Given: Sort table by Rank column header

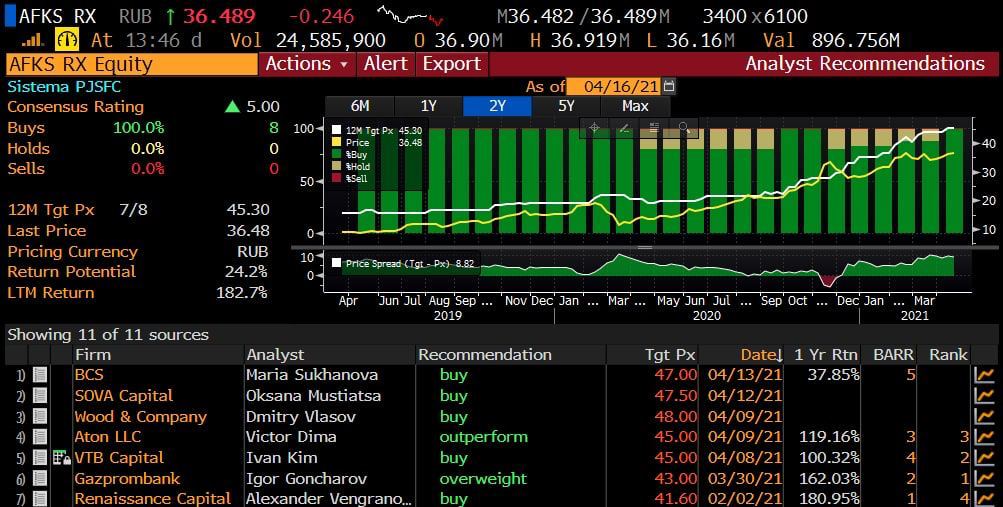Looking at the screenshot, I should pos(949,355).
